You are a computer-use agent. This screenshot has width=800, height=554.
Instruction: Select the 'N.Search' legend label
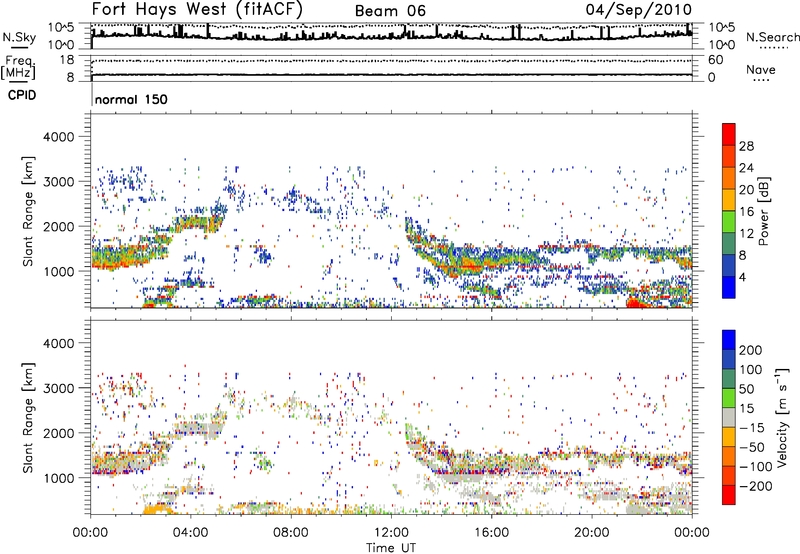[772, 37]
